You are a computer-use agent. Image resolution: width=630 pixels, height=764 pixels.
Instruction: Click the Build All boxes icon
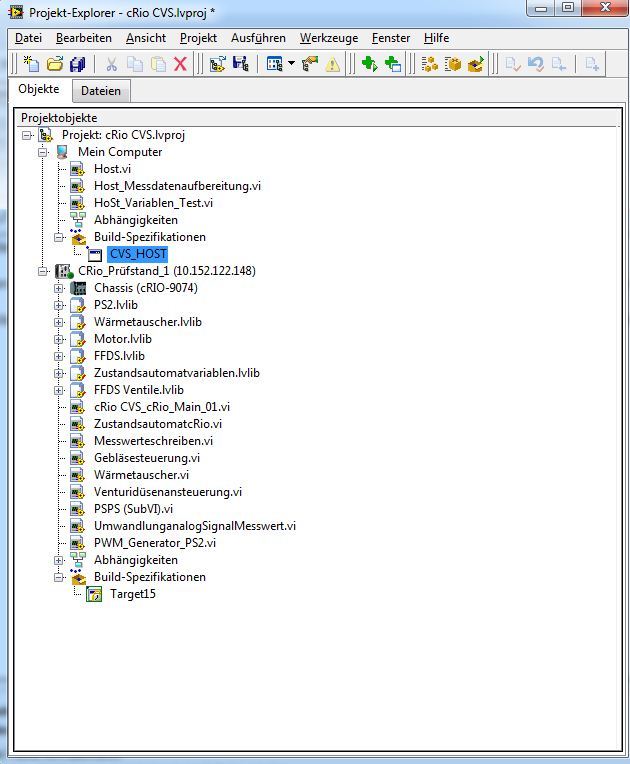coord(429,64)
